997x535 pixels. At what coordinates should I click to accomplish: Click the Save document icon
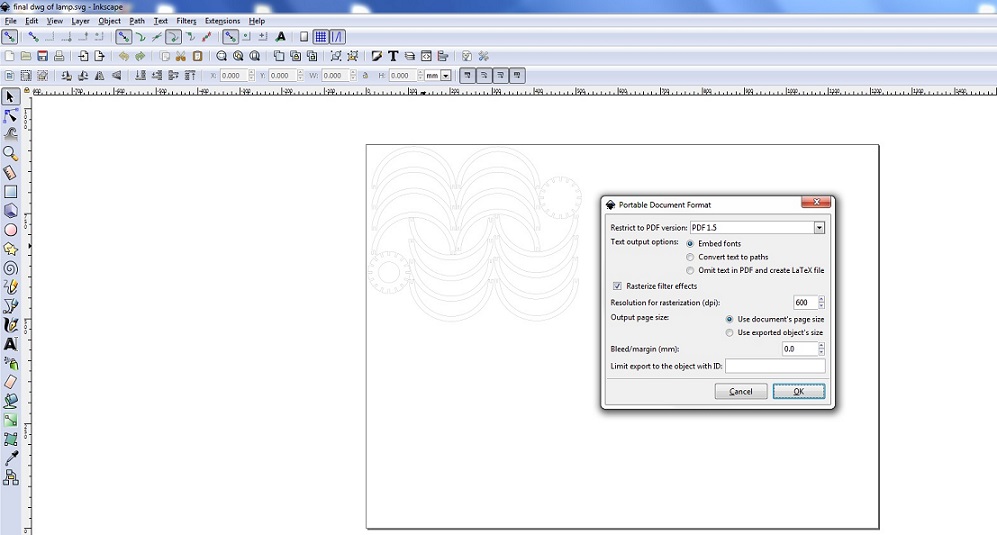[x=43, y=56]
